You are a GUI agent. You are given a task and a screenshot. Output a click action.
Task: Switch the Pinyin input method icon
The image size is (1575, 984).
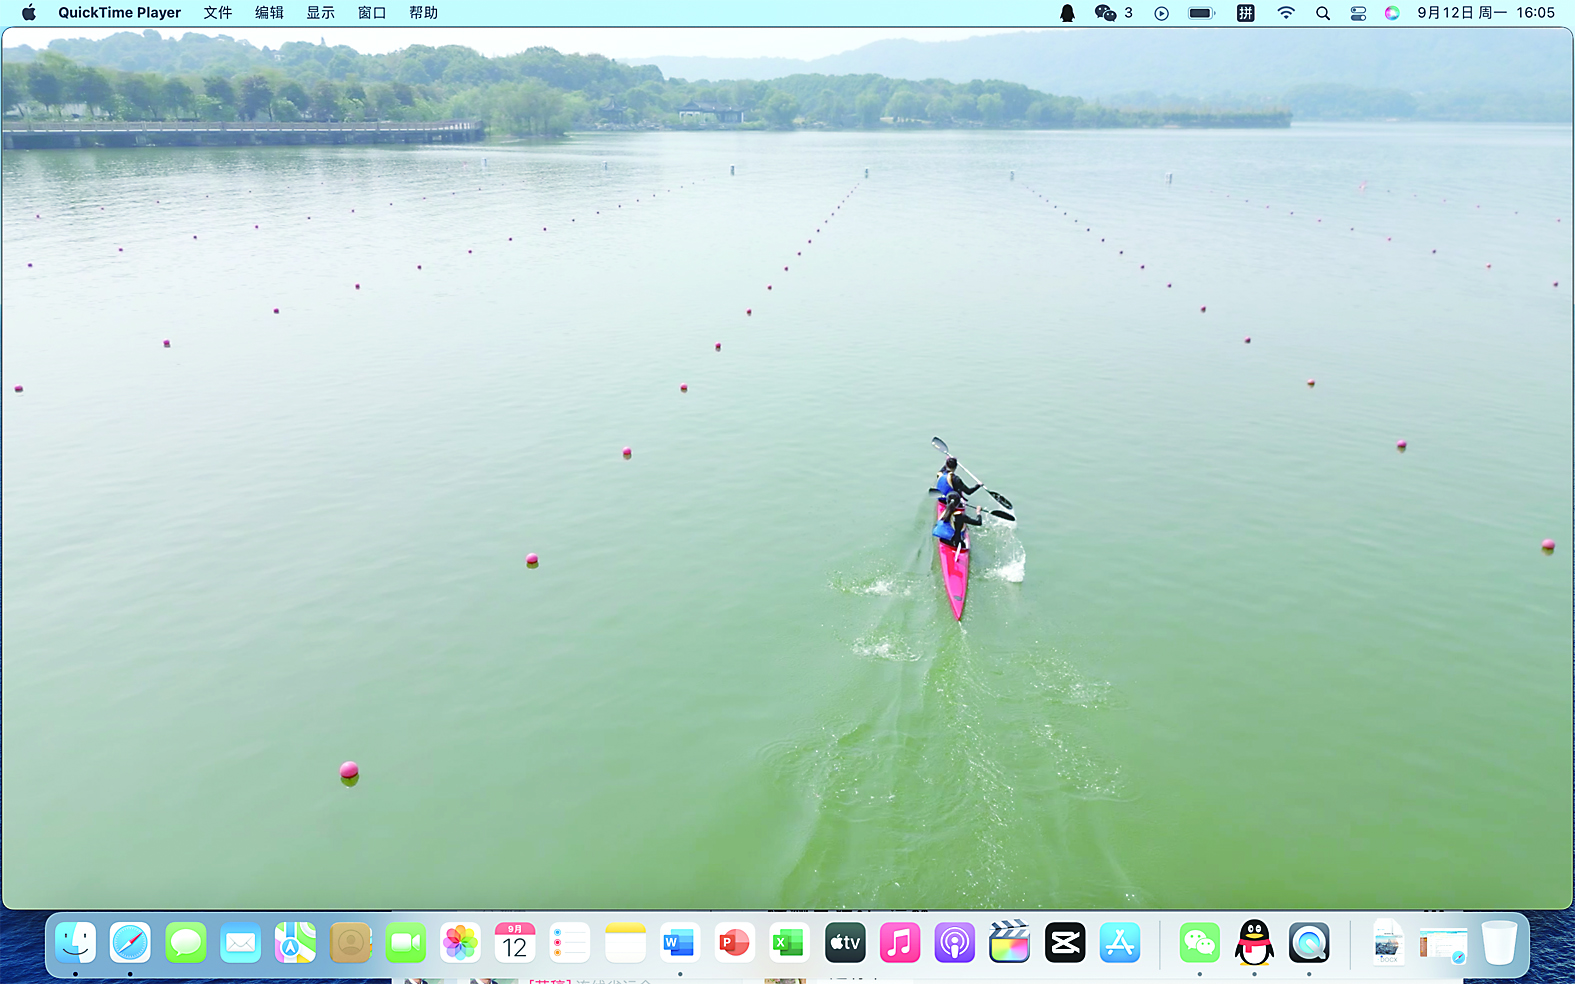[x=1245, y=13]
